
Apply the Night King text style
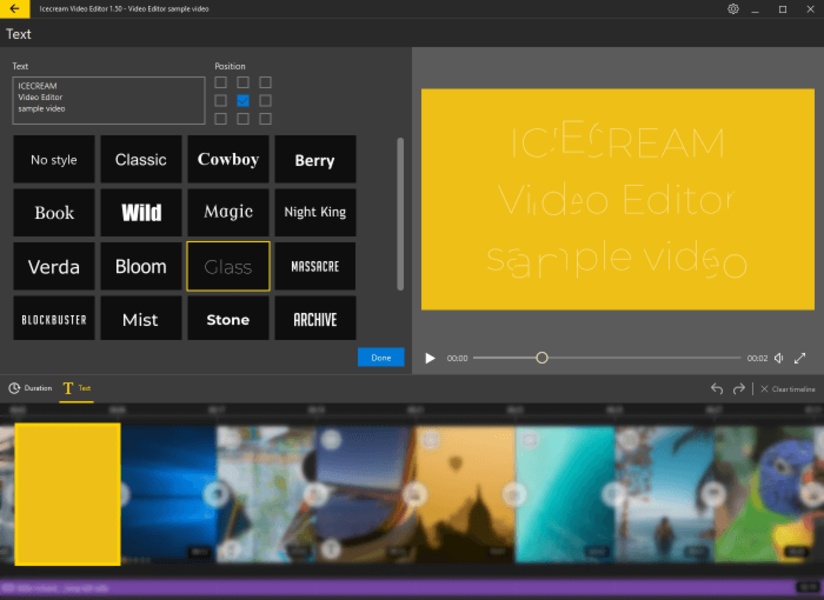click(315, 212)
